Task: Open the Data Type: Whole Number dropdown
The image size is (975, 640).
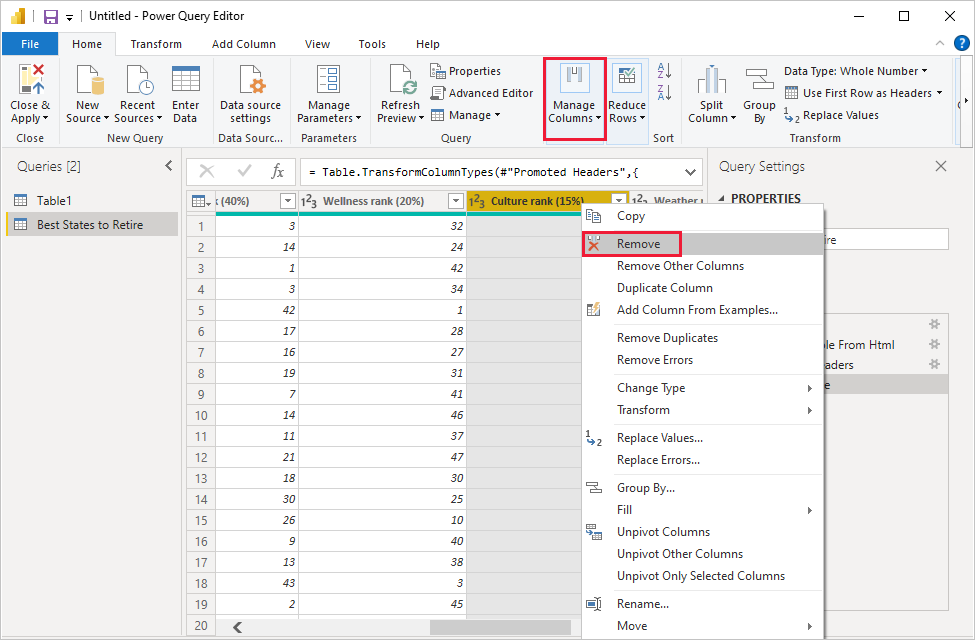Action: pyautogui.click(x=856, y=71)
